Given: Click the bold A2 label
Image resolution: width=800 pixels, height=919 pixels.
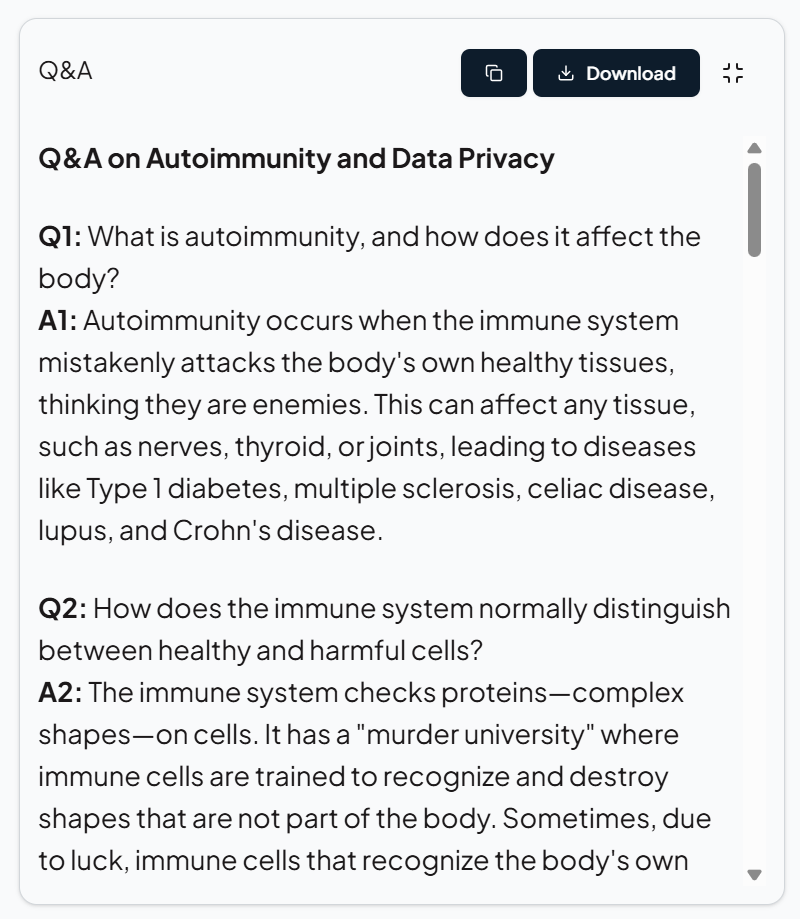Looking at the screenshot, I should (x=62, y=693).
